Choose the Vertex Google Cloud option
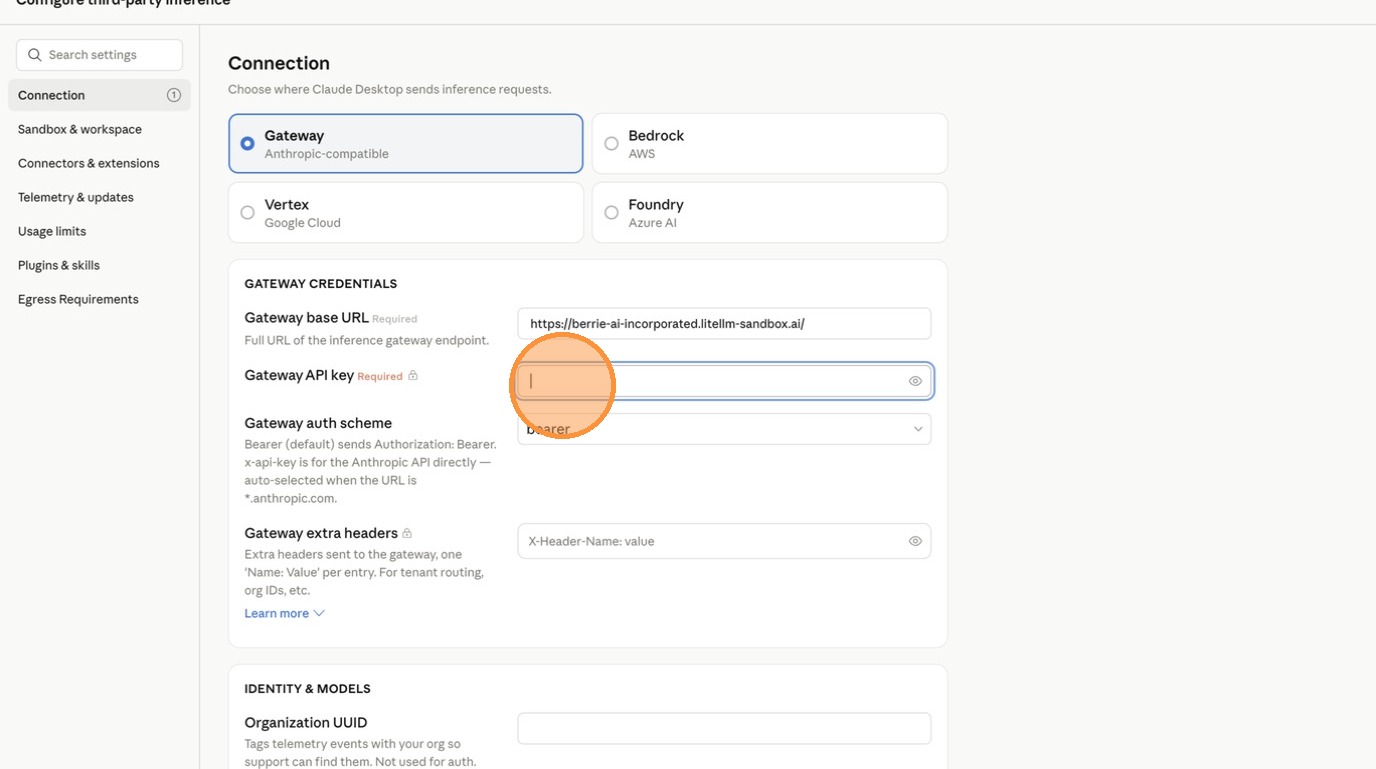The height and width of the screenshot is (769, 1376). (x=248, y=213)
